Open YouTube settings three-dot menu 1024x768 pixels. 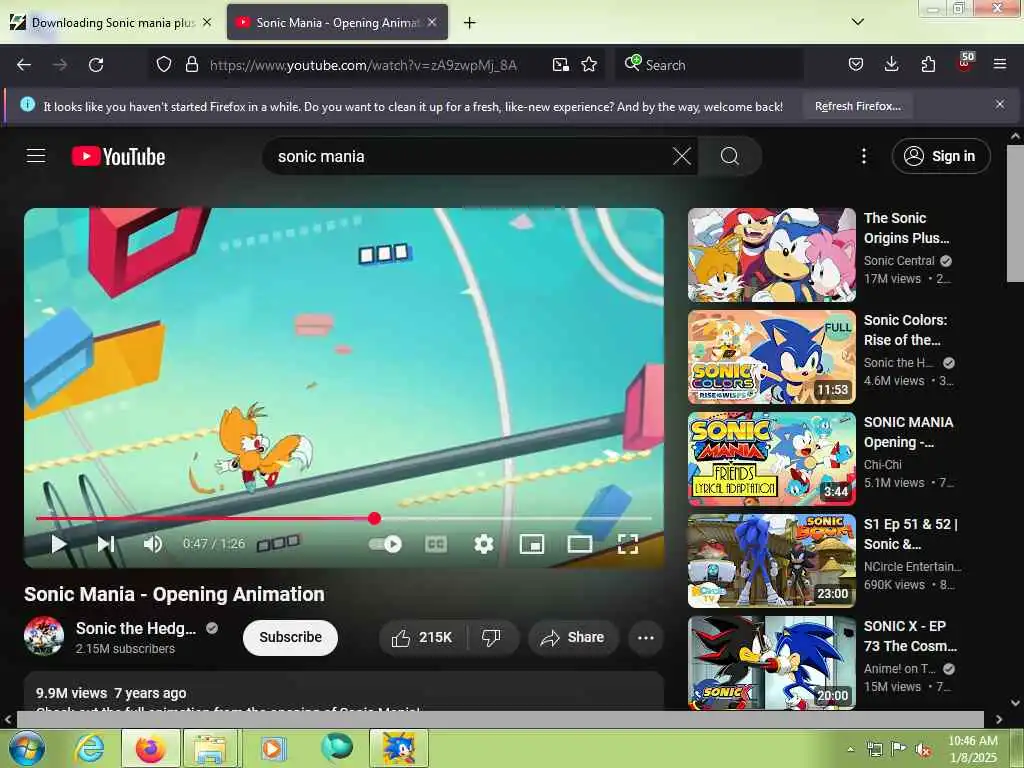863,156
